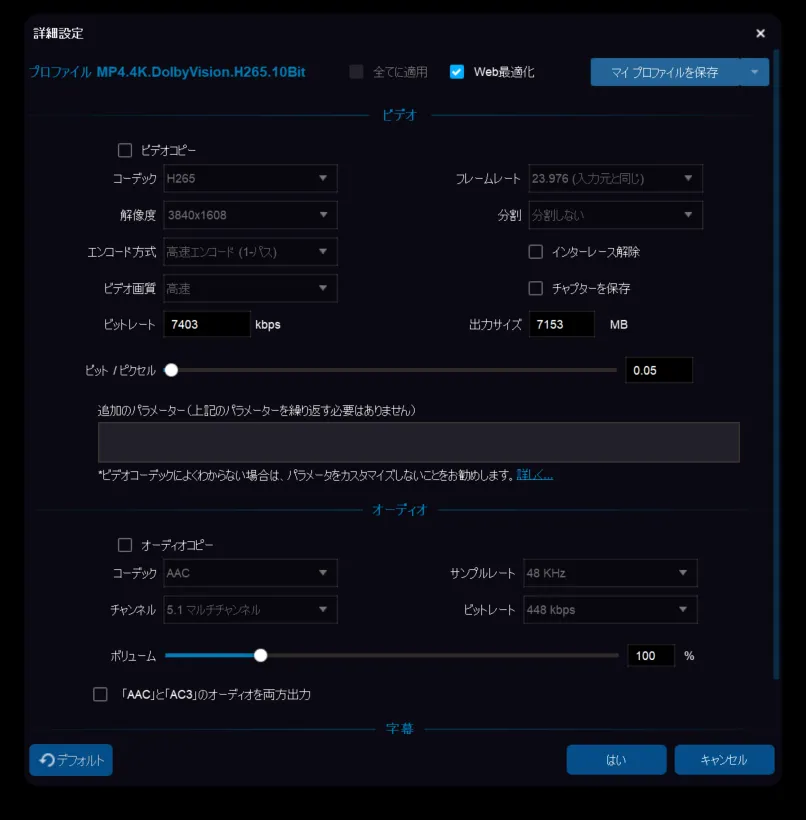The height and width of the screenshot is (820, 806).
Task: Expand the サンプルレート 48 KHz dropdown
Action: pos(610,573)
